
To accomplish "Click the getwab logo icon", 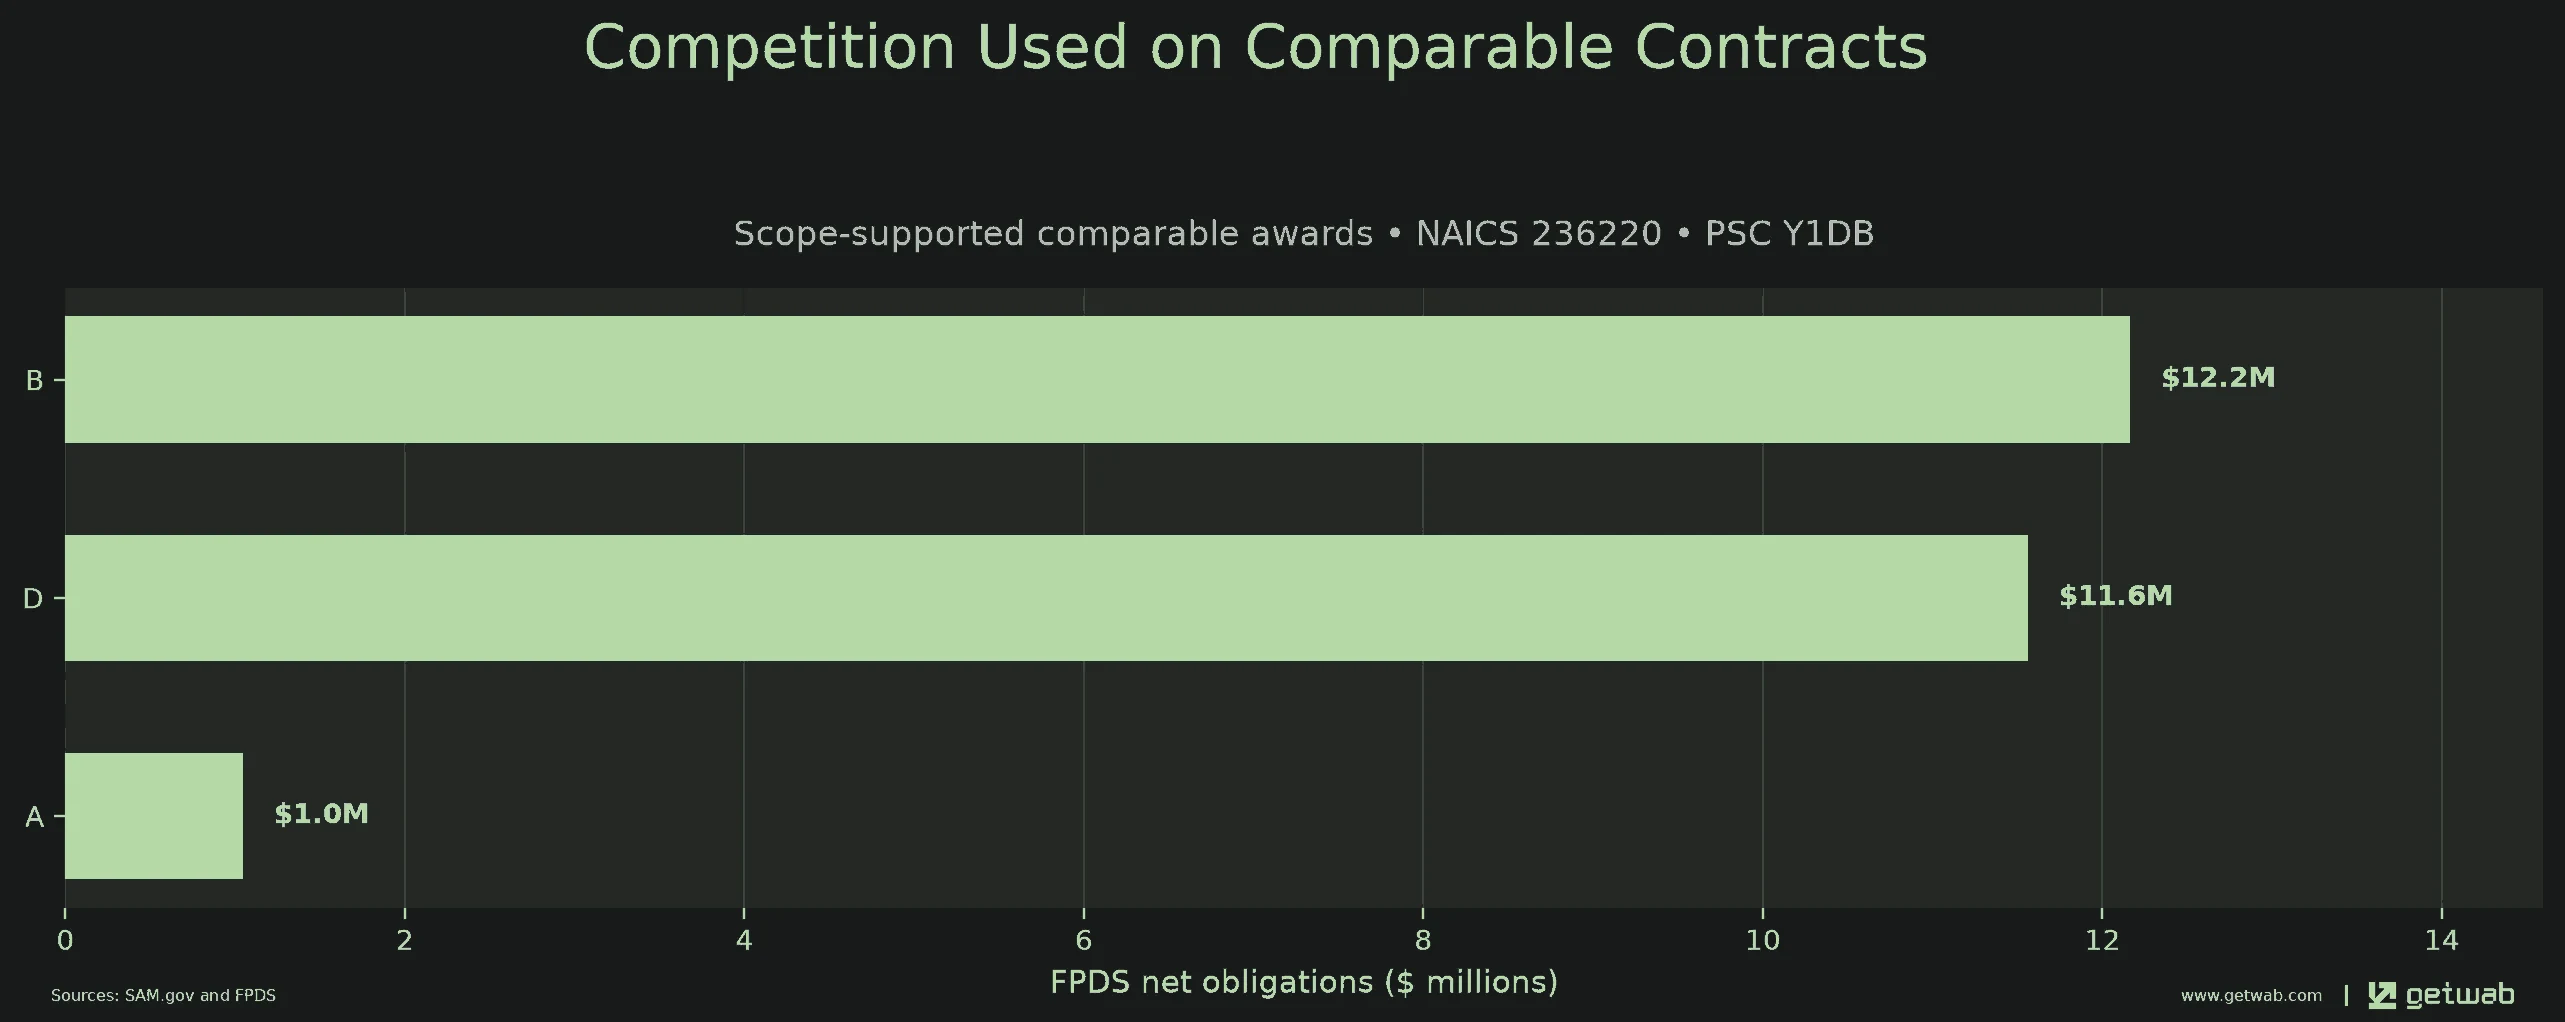I will pos(2382,995).
